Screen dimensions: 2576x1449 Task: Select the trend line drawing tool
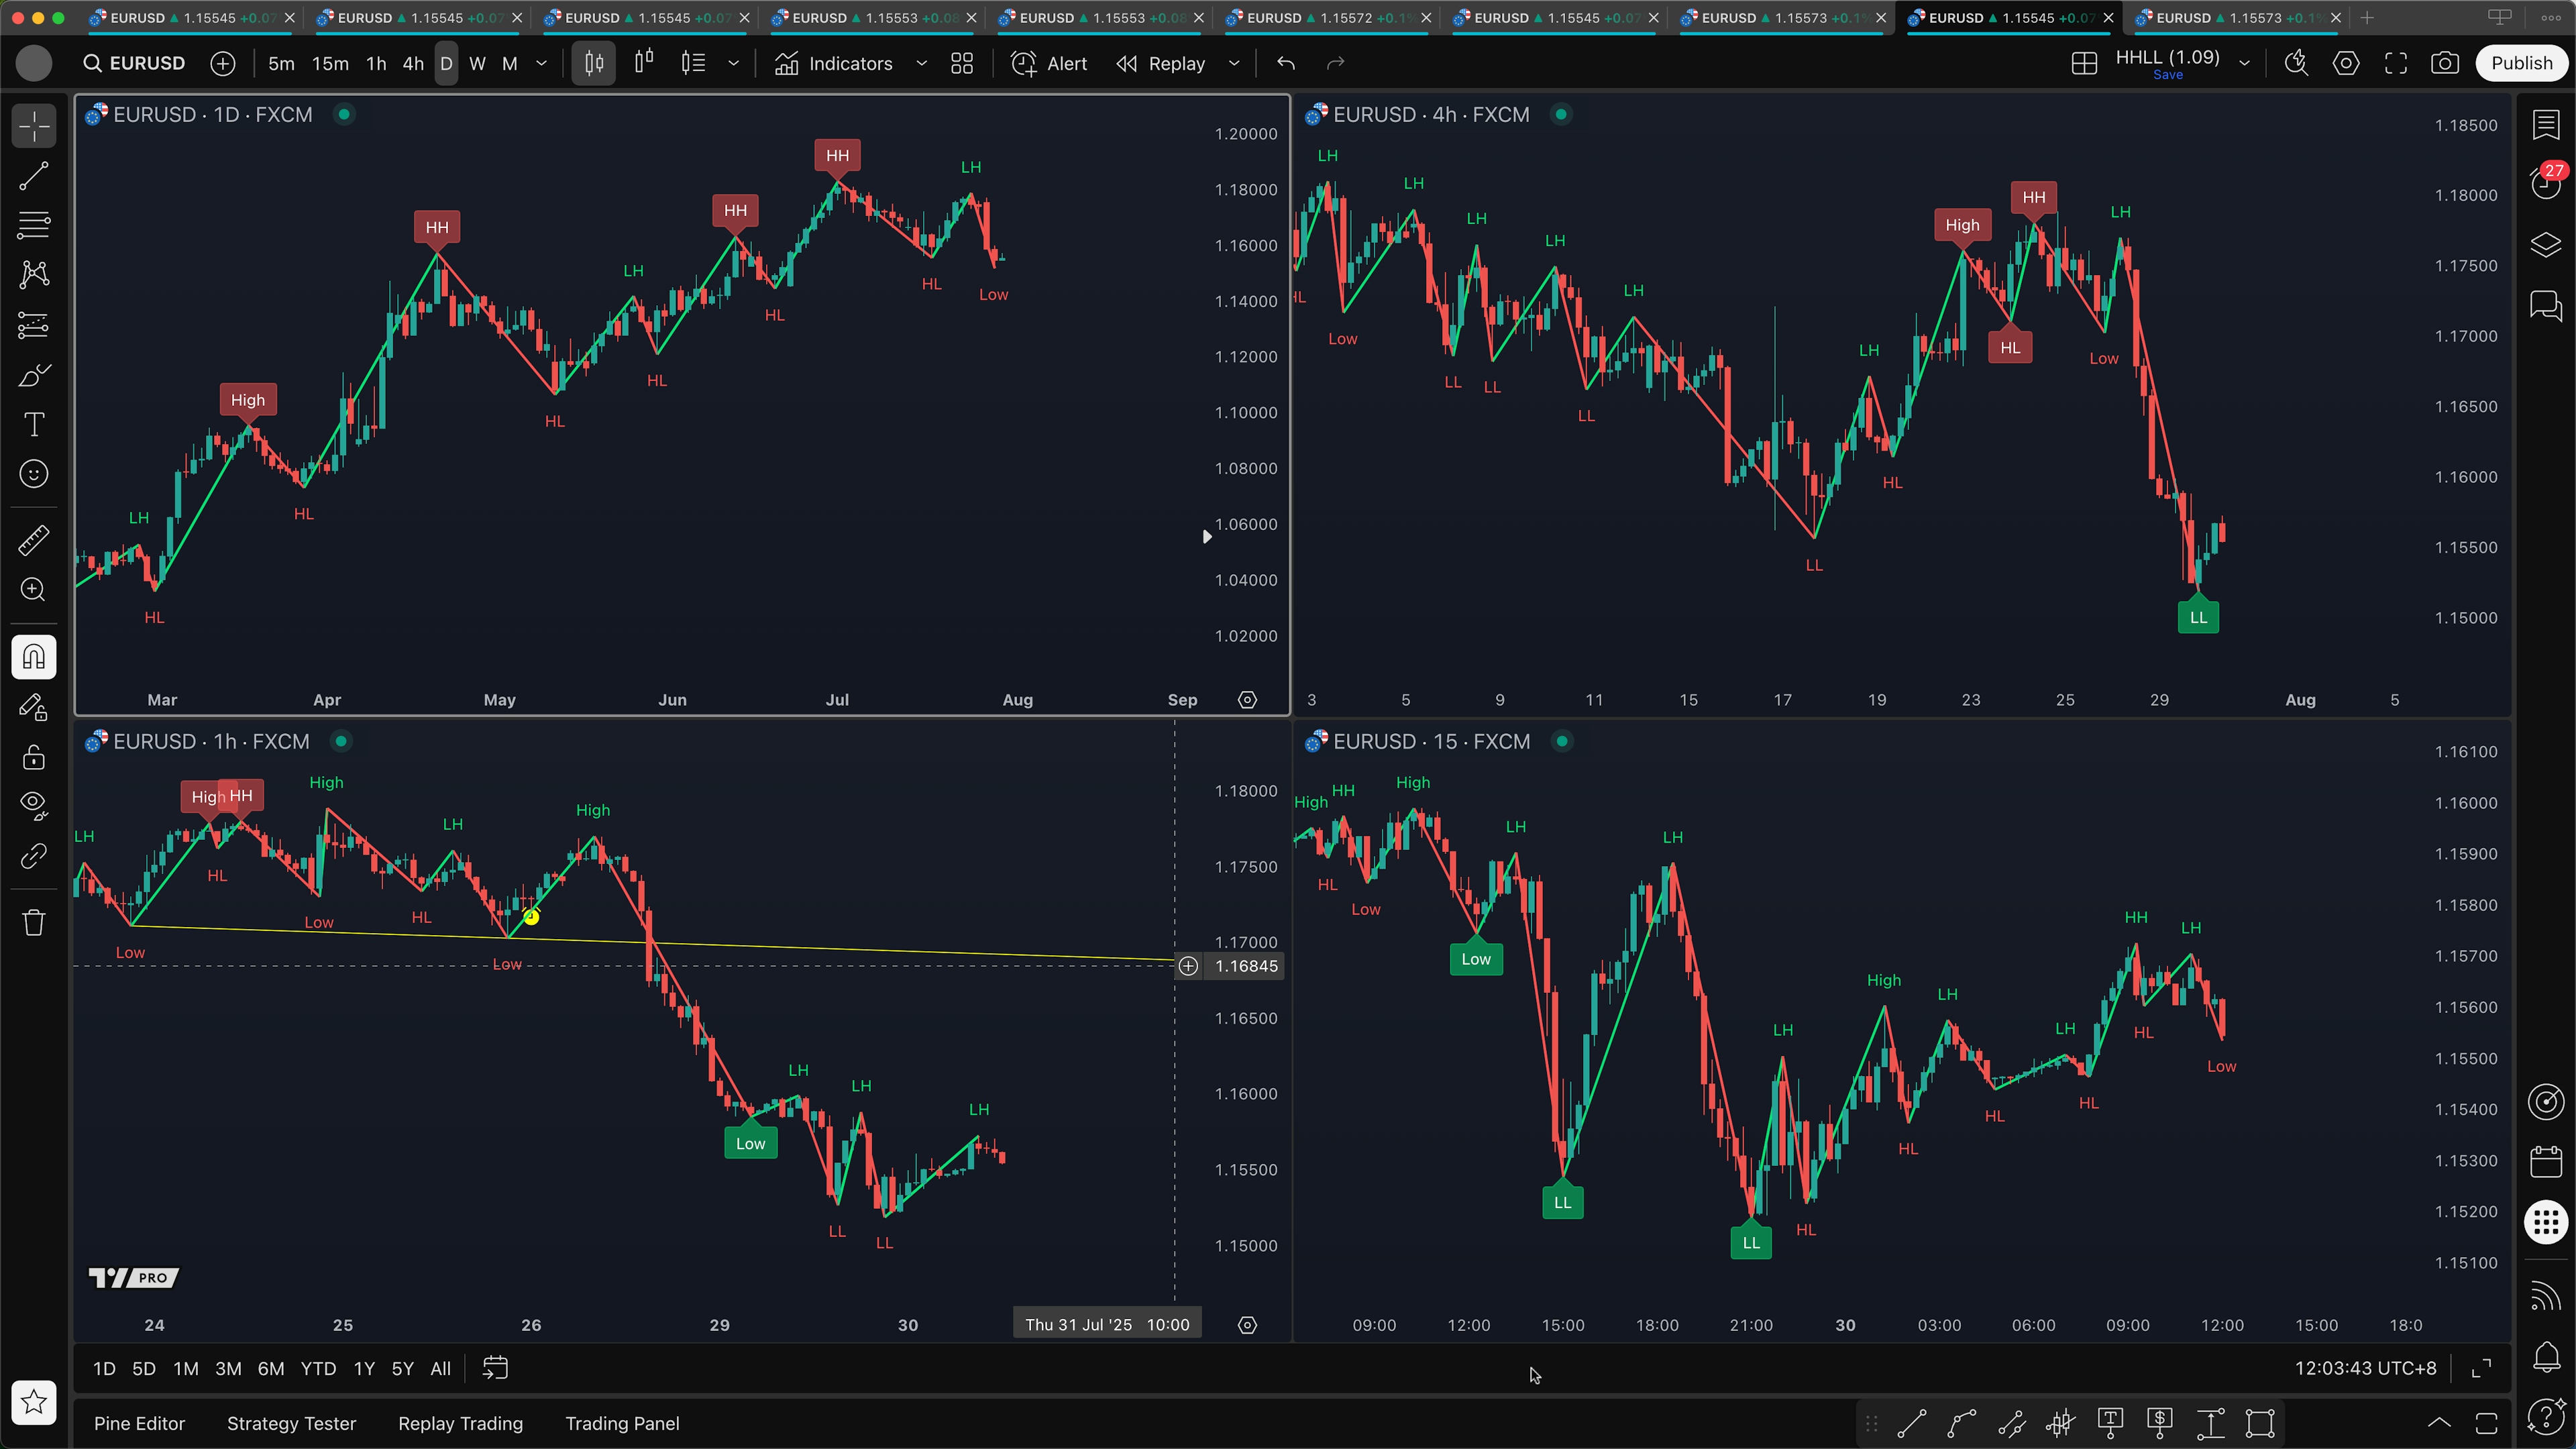34,177
